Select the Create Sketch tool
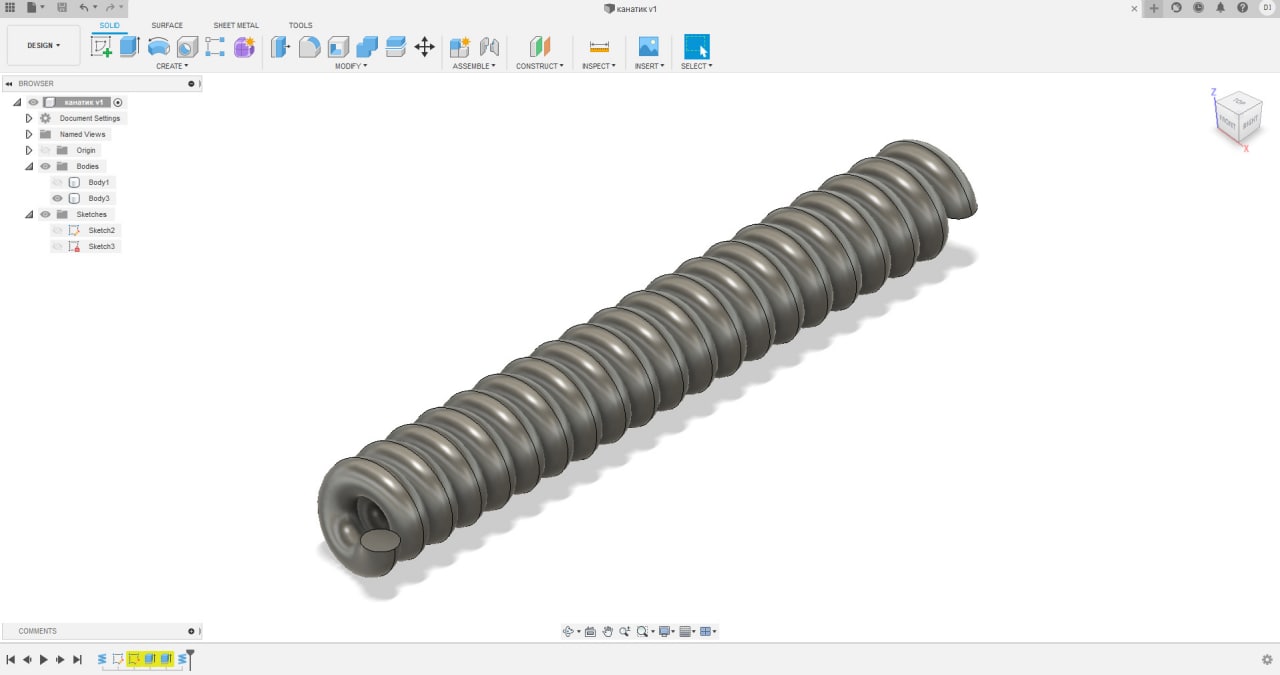The width and height of the screenshot is (1280, 675). (x=101, y=46)
